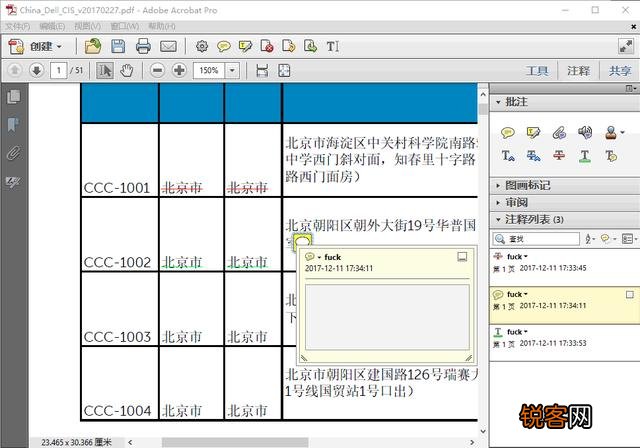Select the Strikethrough text annotation tool
640x448 pixels.
click(559, 156)
